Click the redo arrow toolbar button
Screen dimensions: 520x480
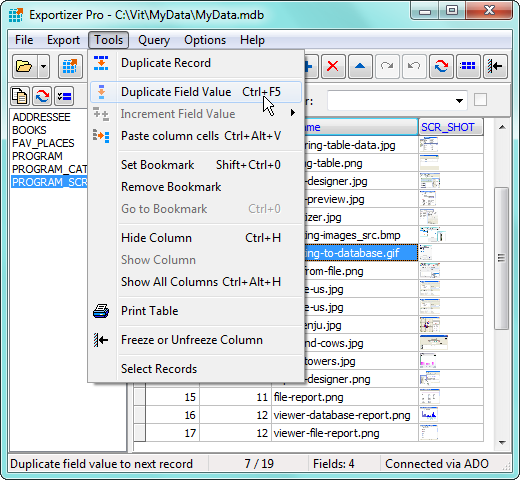[x=387, y=66]
